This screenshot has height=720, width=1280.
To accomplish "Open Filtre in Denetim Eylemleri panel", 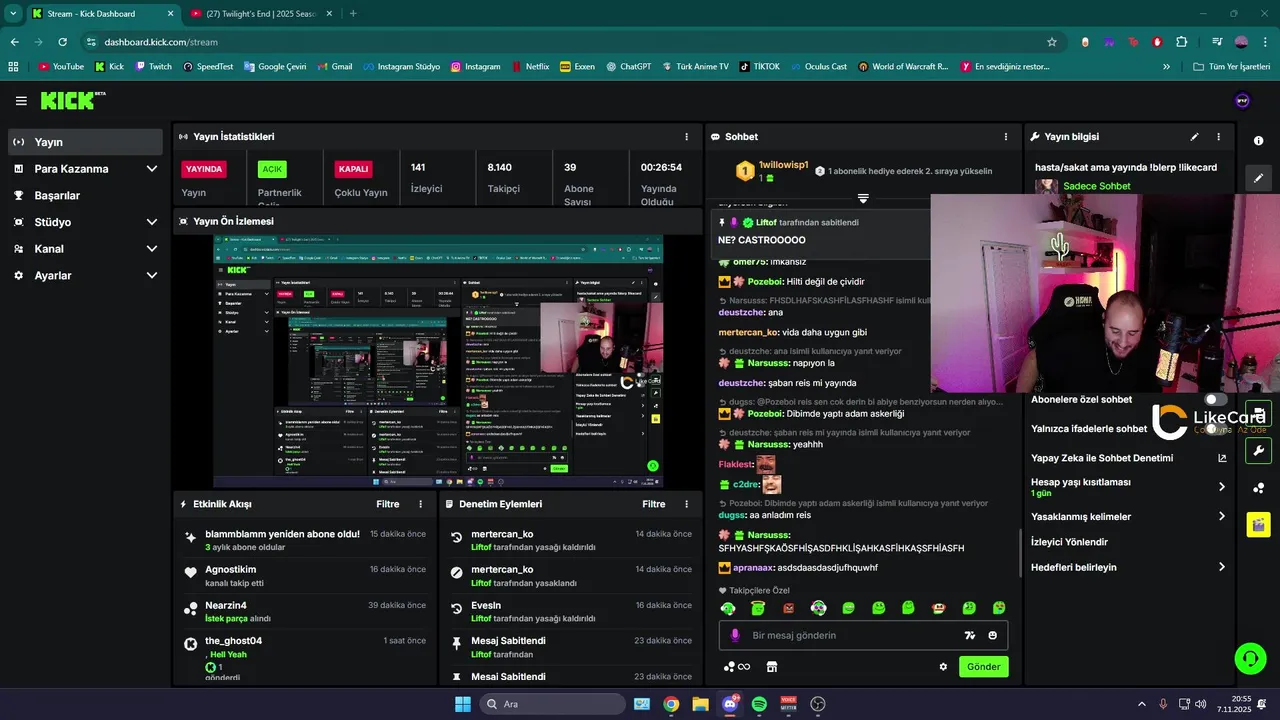I will tap(653, 505).
